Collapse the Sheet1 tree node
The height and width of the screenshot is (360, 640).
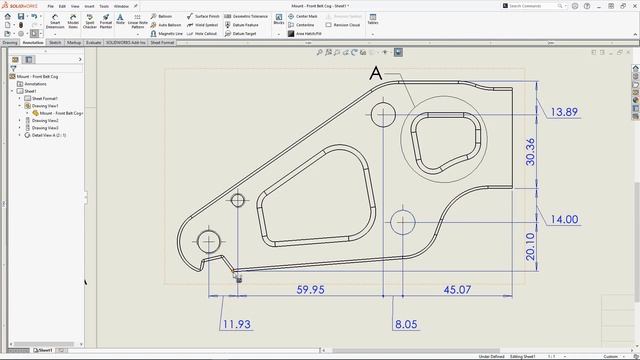(12, 91)
